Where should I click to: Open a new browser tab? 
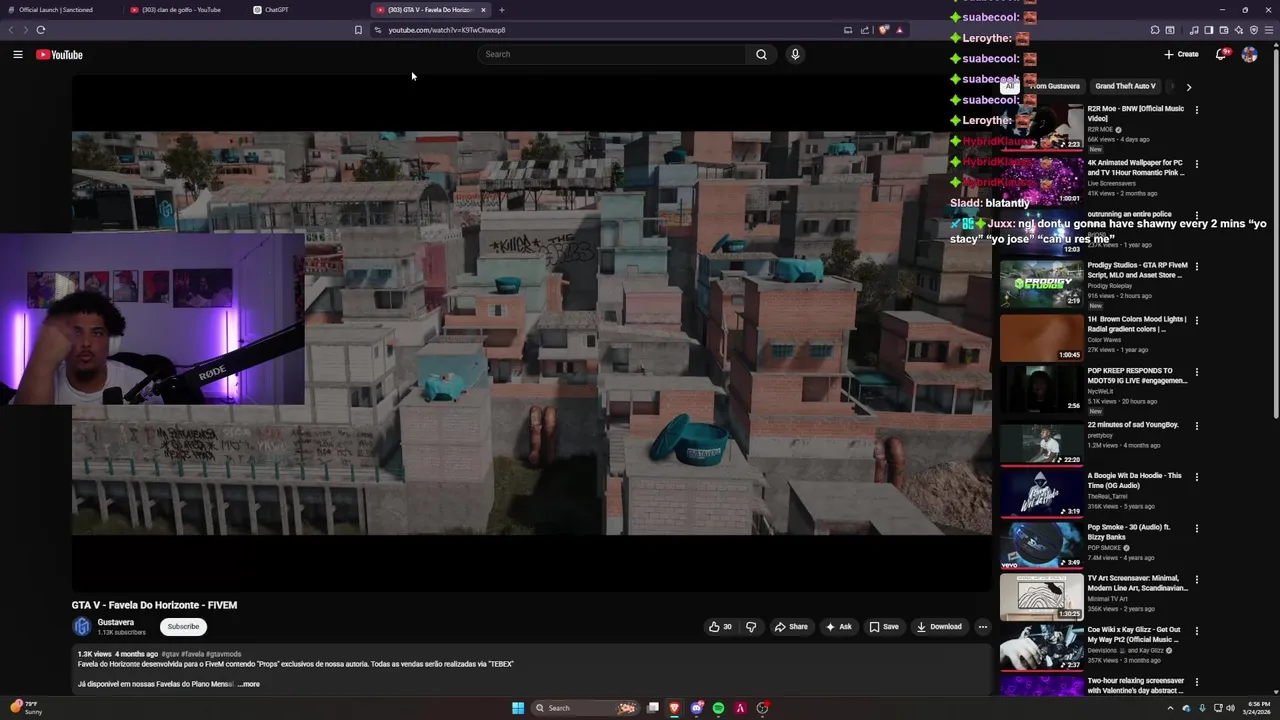tap(502, 10)
